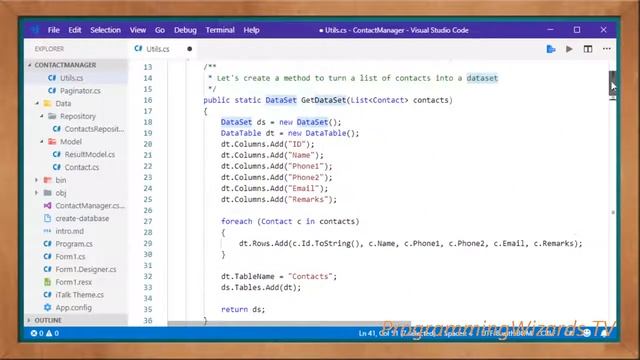Open the Selection menu
640x360 pixels.
pos(105,30)
